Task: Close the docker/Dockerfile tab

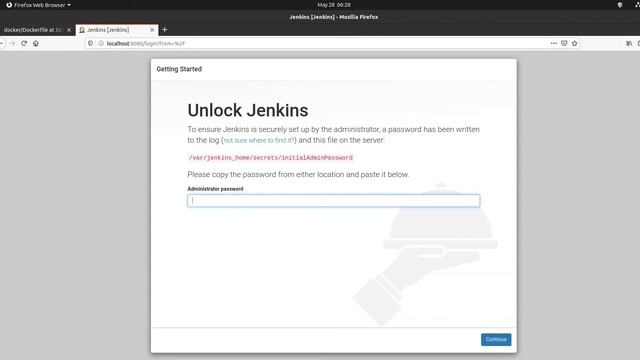Action: pyautogui.click(x=69, y=30)
